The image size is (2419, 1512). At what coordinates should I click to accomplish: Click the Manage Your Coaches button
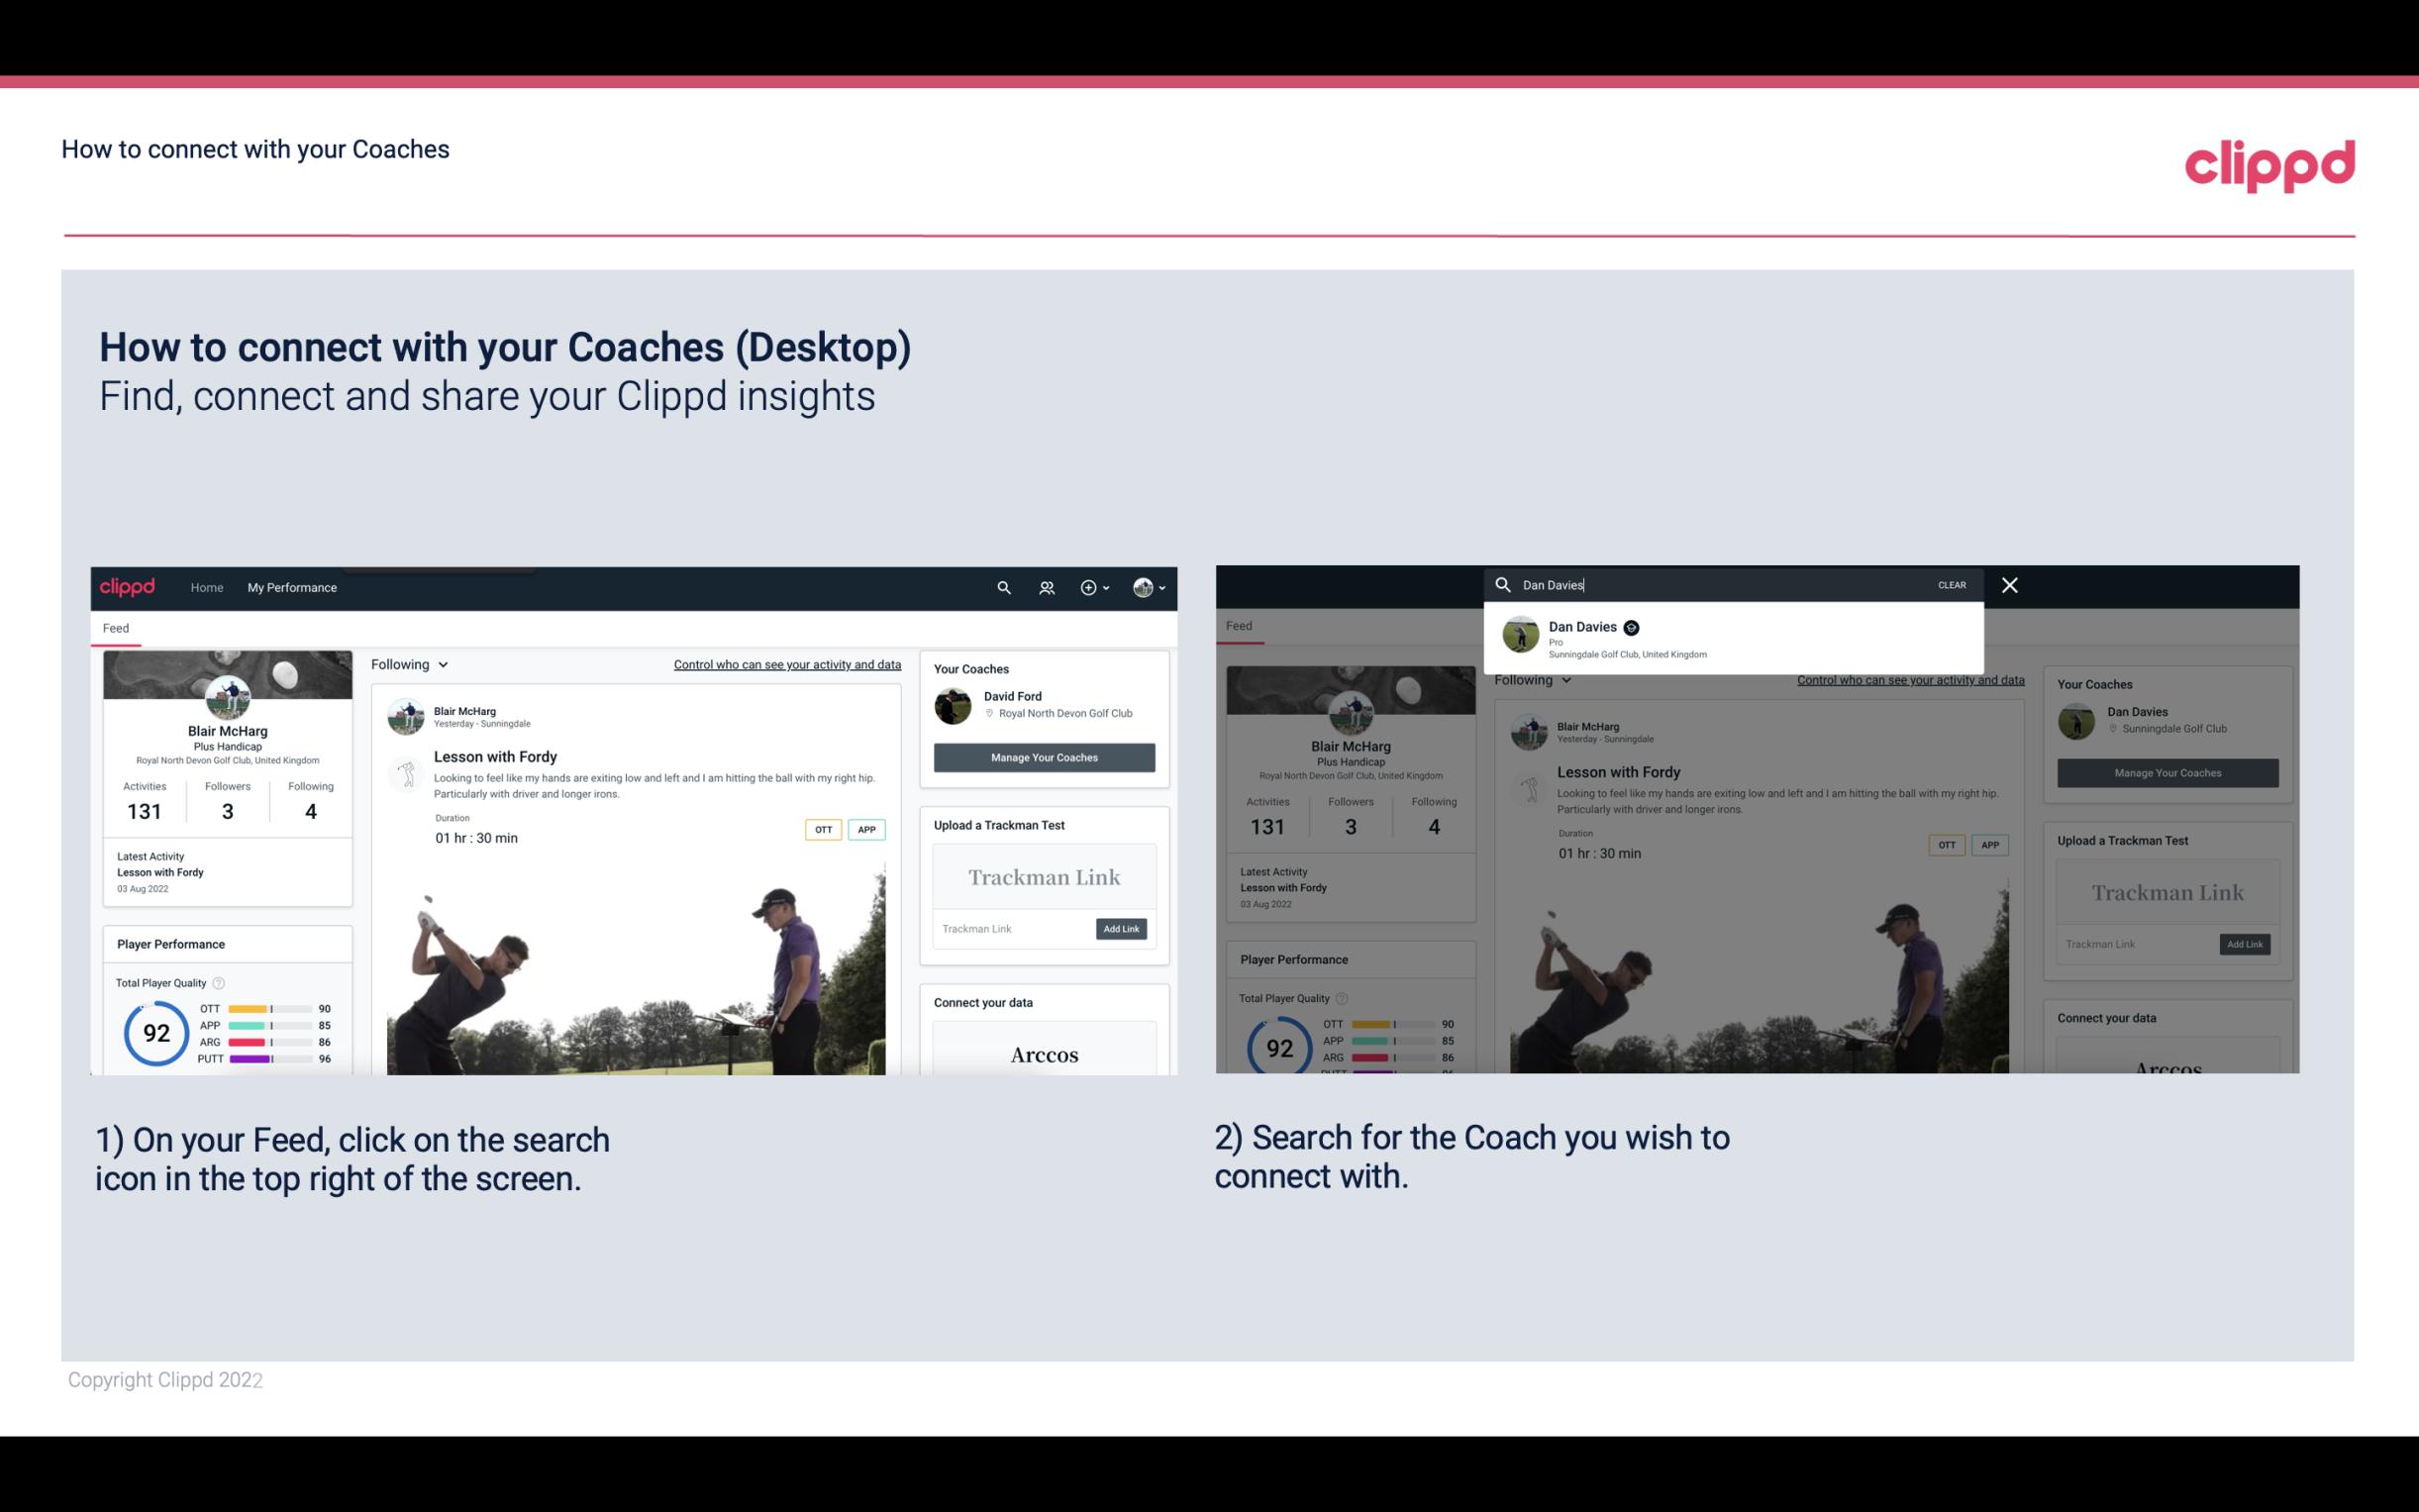(x=1045, y=756)
